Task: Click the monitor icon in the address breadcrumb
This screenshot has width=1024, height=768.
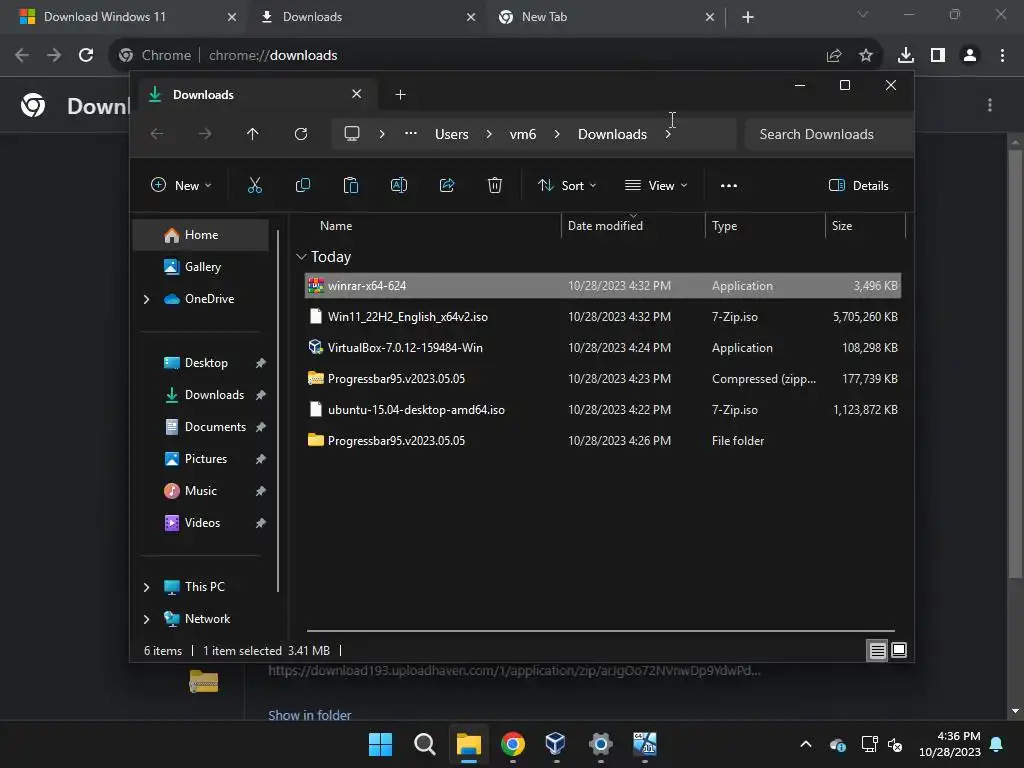Action: [x=352, y=134]
